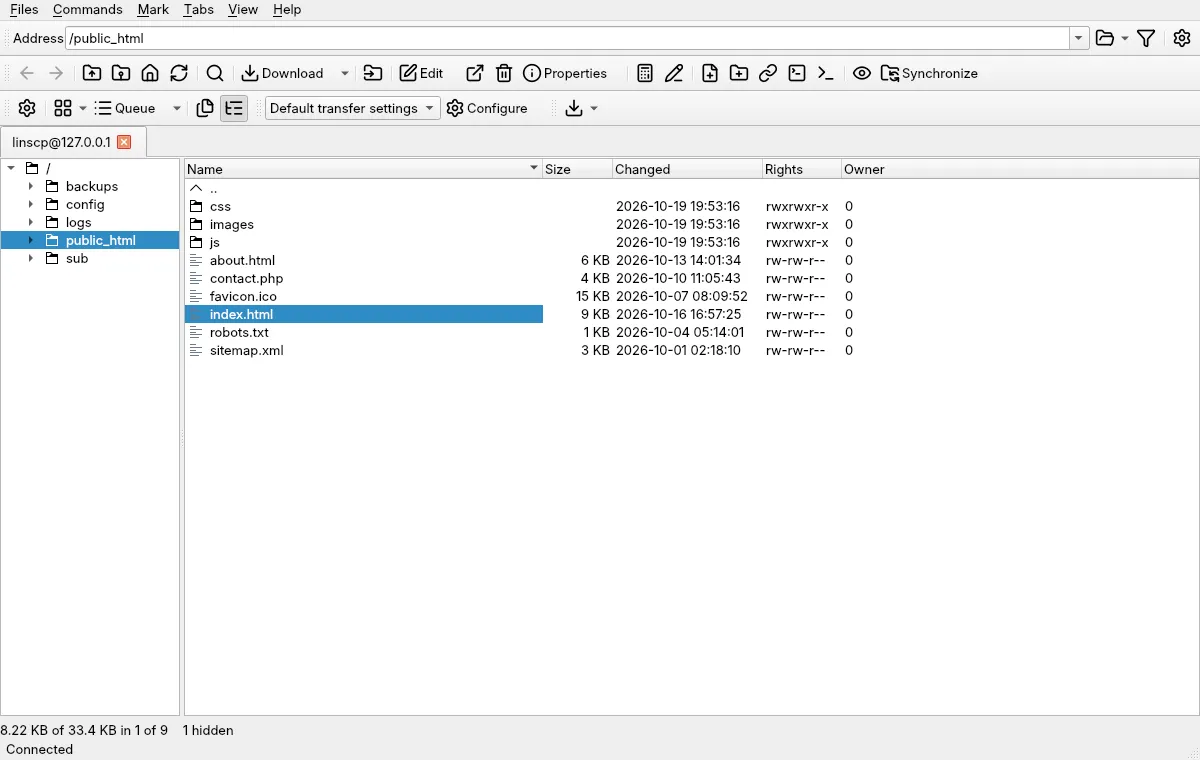Image resolution: width=1200 pixels, height=760 pixels.
Task: Expand the sub tree folder
Action: coord(31,258)
